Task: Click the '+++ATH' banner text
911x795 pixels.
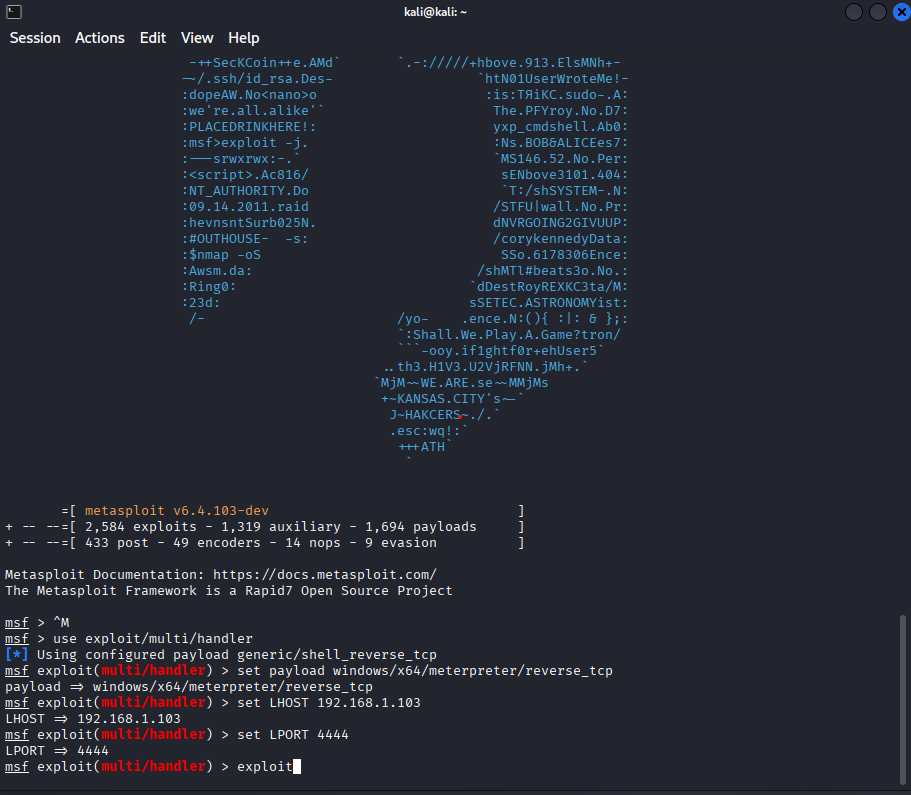Action: click(422, 447)
